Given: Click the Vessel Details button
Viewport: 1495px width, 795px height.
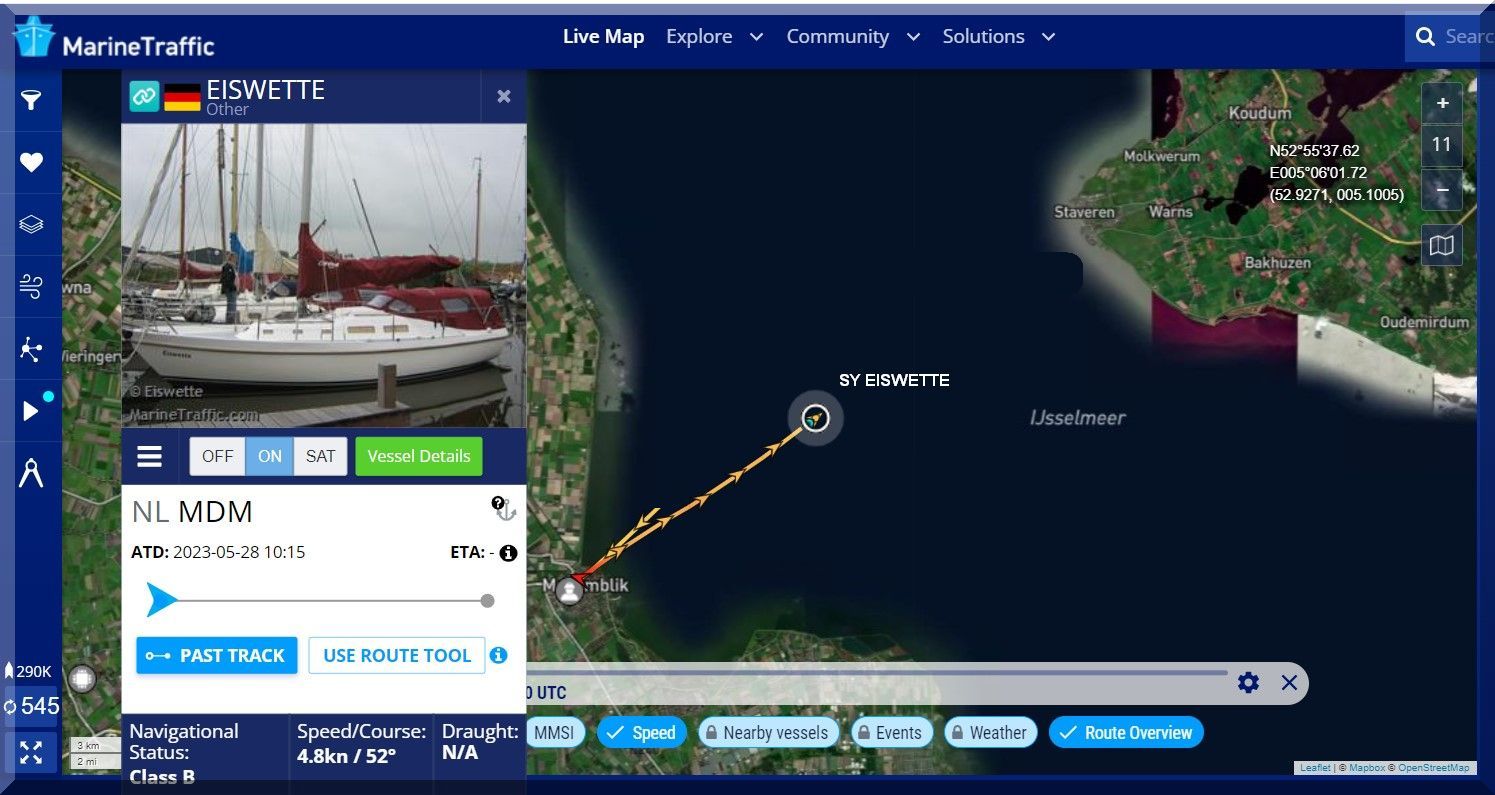Looking at the screenshot, I should click(x=419, y=456).
